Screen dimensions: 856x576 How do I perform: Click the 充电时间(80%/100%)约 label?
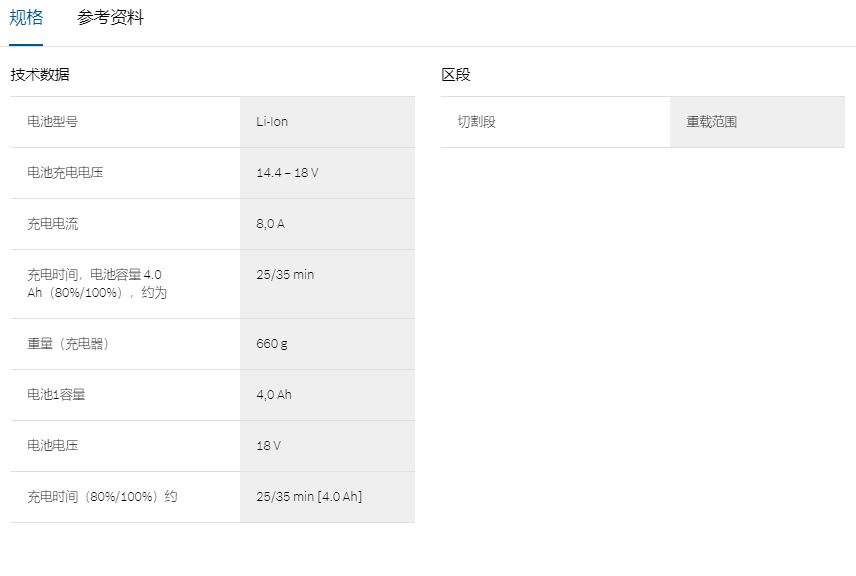coord(102,497)
